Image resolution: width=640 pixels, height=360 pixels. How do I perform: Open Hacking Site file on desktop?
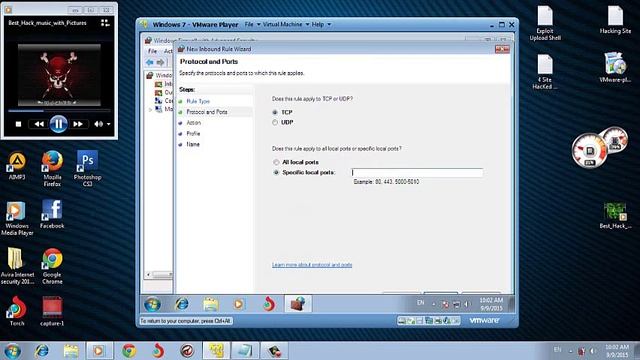pyautogui.click(x=615, y=20)
